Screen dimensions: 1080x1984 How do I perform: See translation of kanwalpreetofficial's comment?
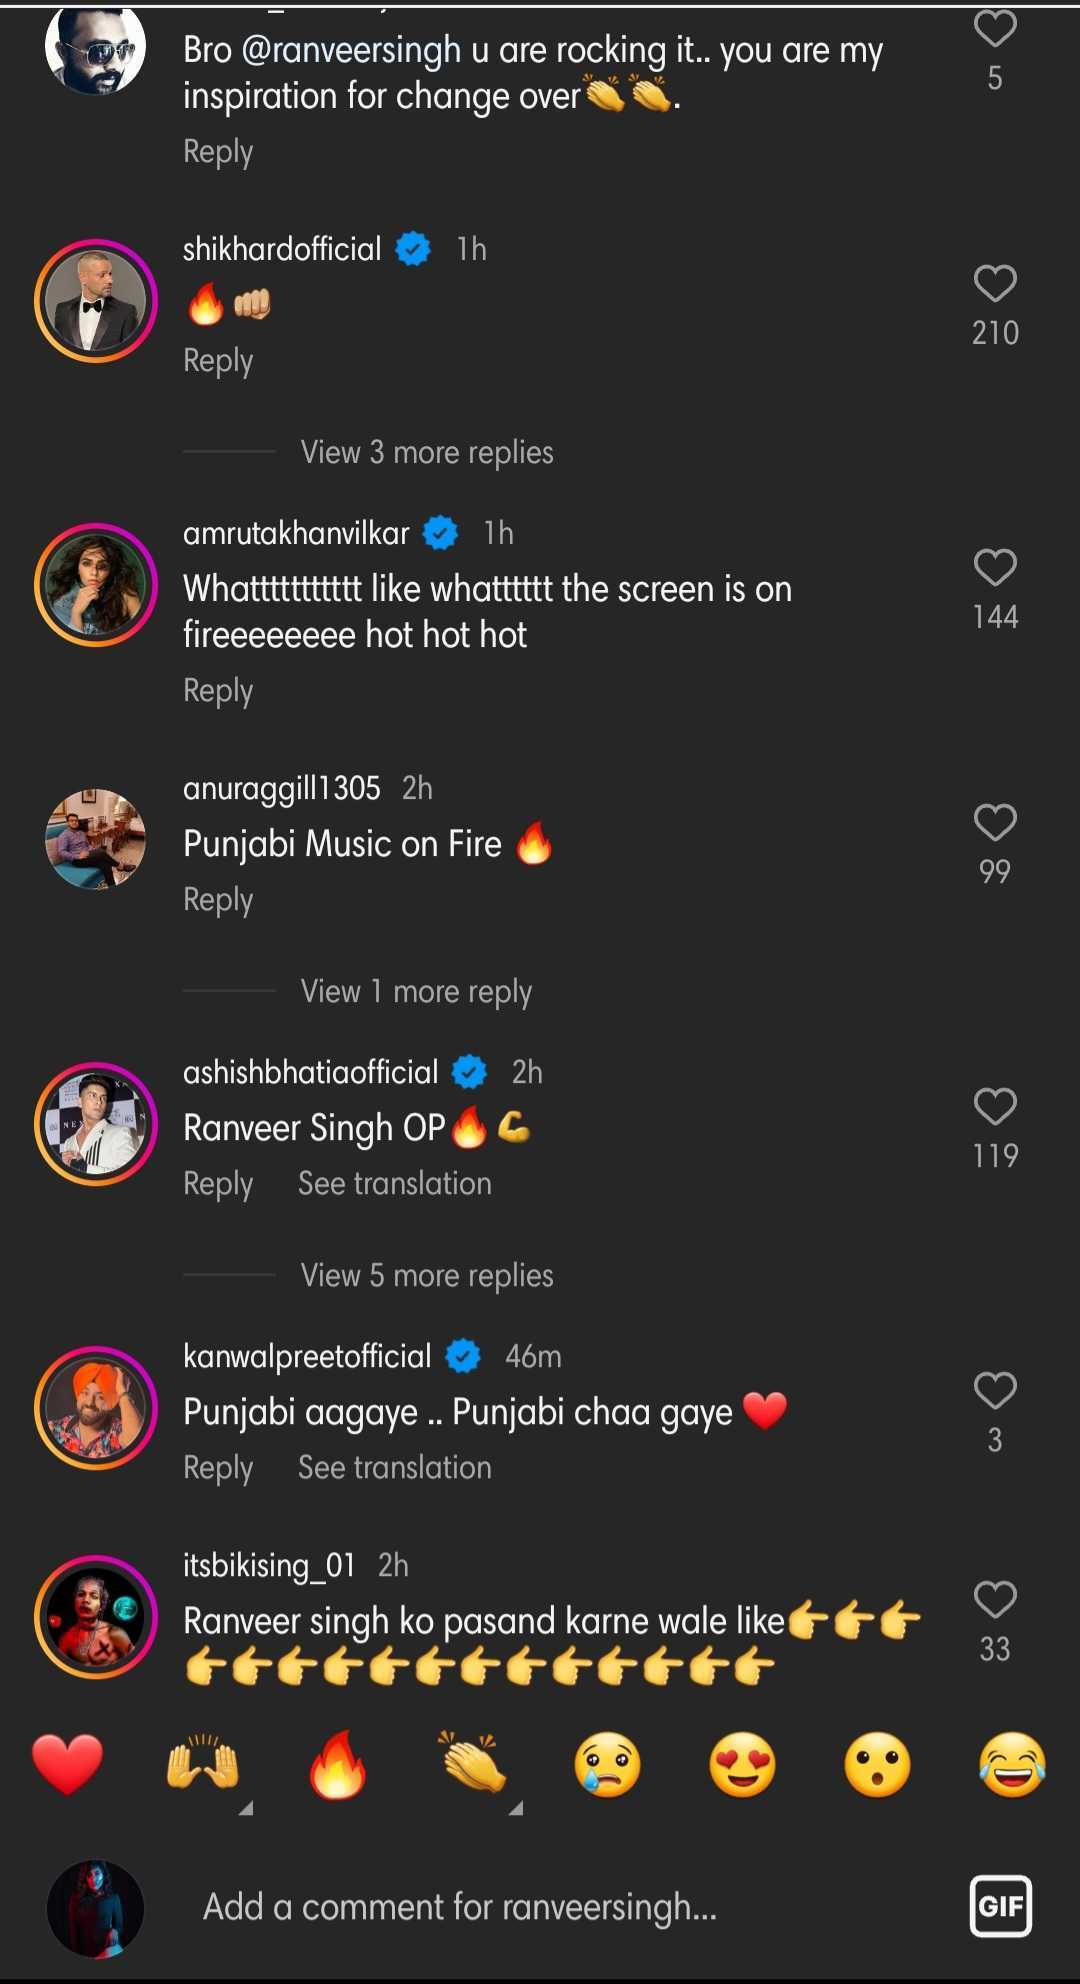pos(395,1468)
